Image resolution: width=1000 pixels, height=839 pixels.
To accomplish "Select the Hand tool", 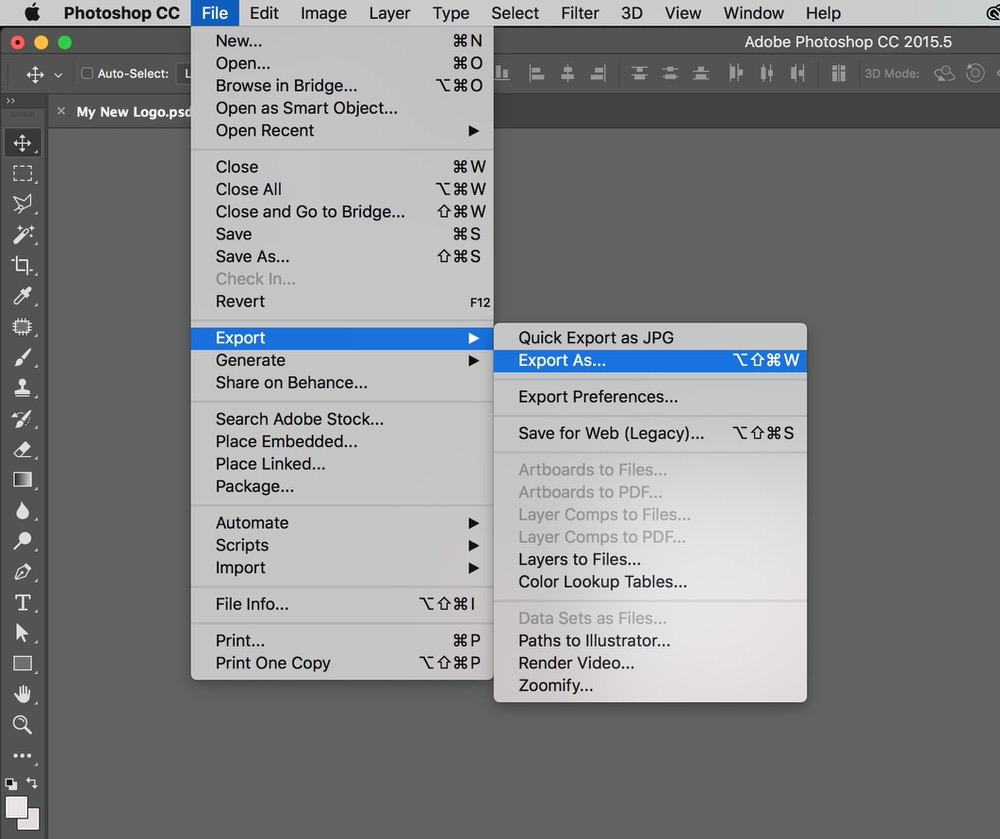I will (x=22, y=694).
